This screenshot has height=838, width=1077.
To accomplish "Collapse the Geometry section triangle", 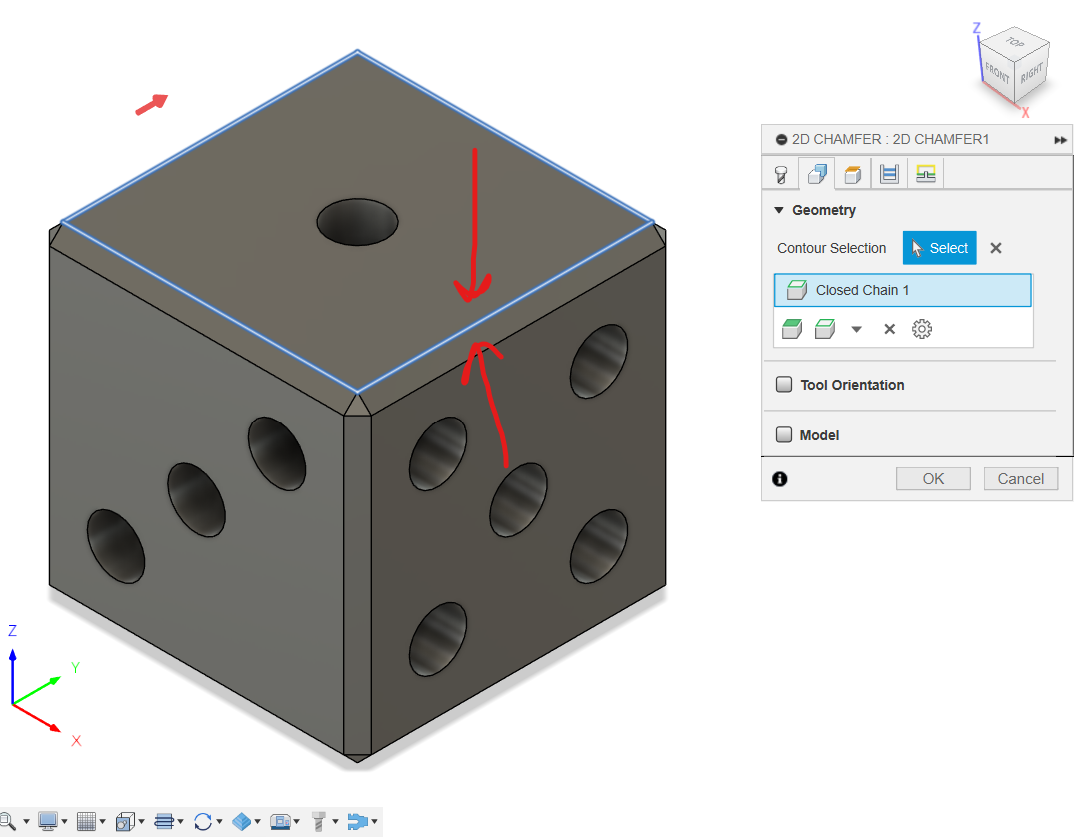I will coord(779,210).
